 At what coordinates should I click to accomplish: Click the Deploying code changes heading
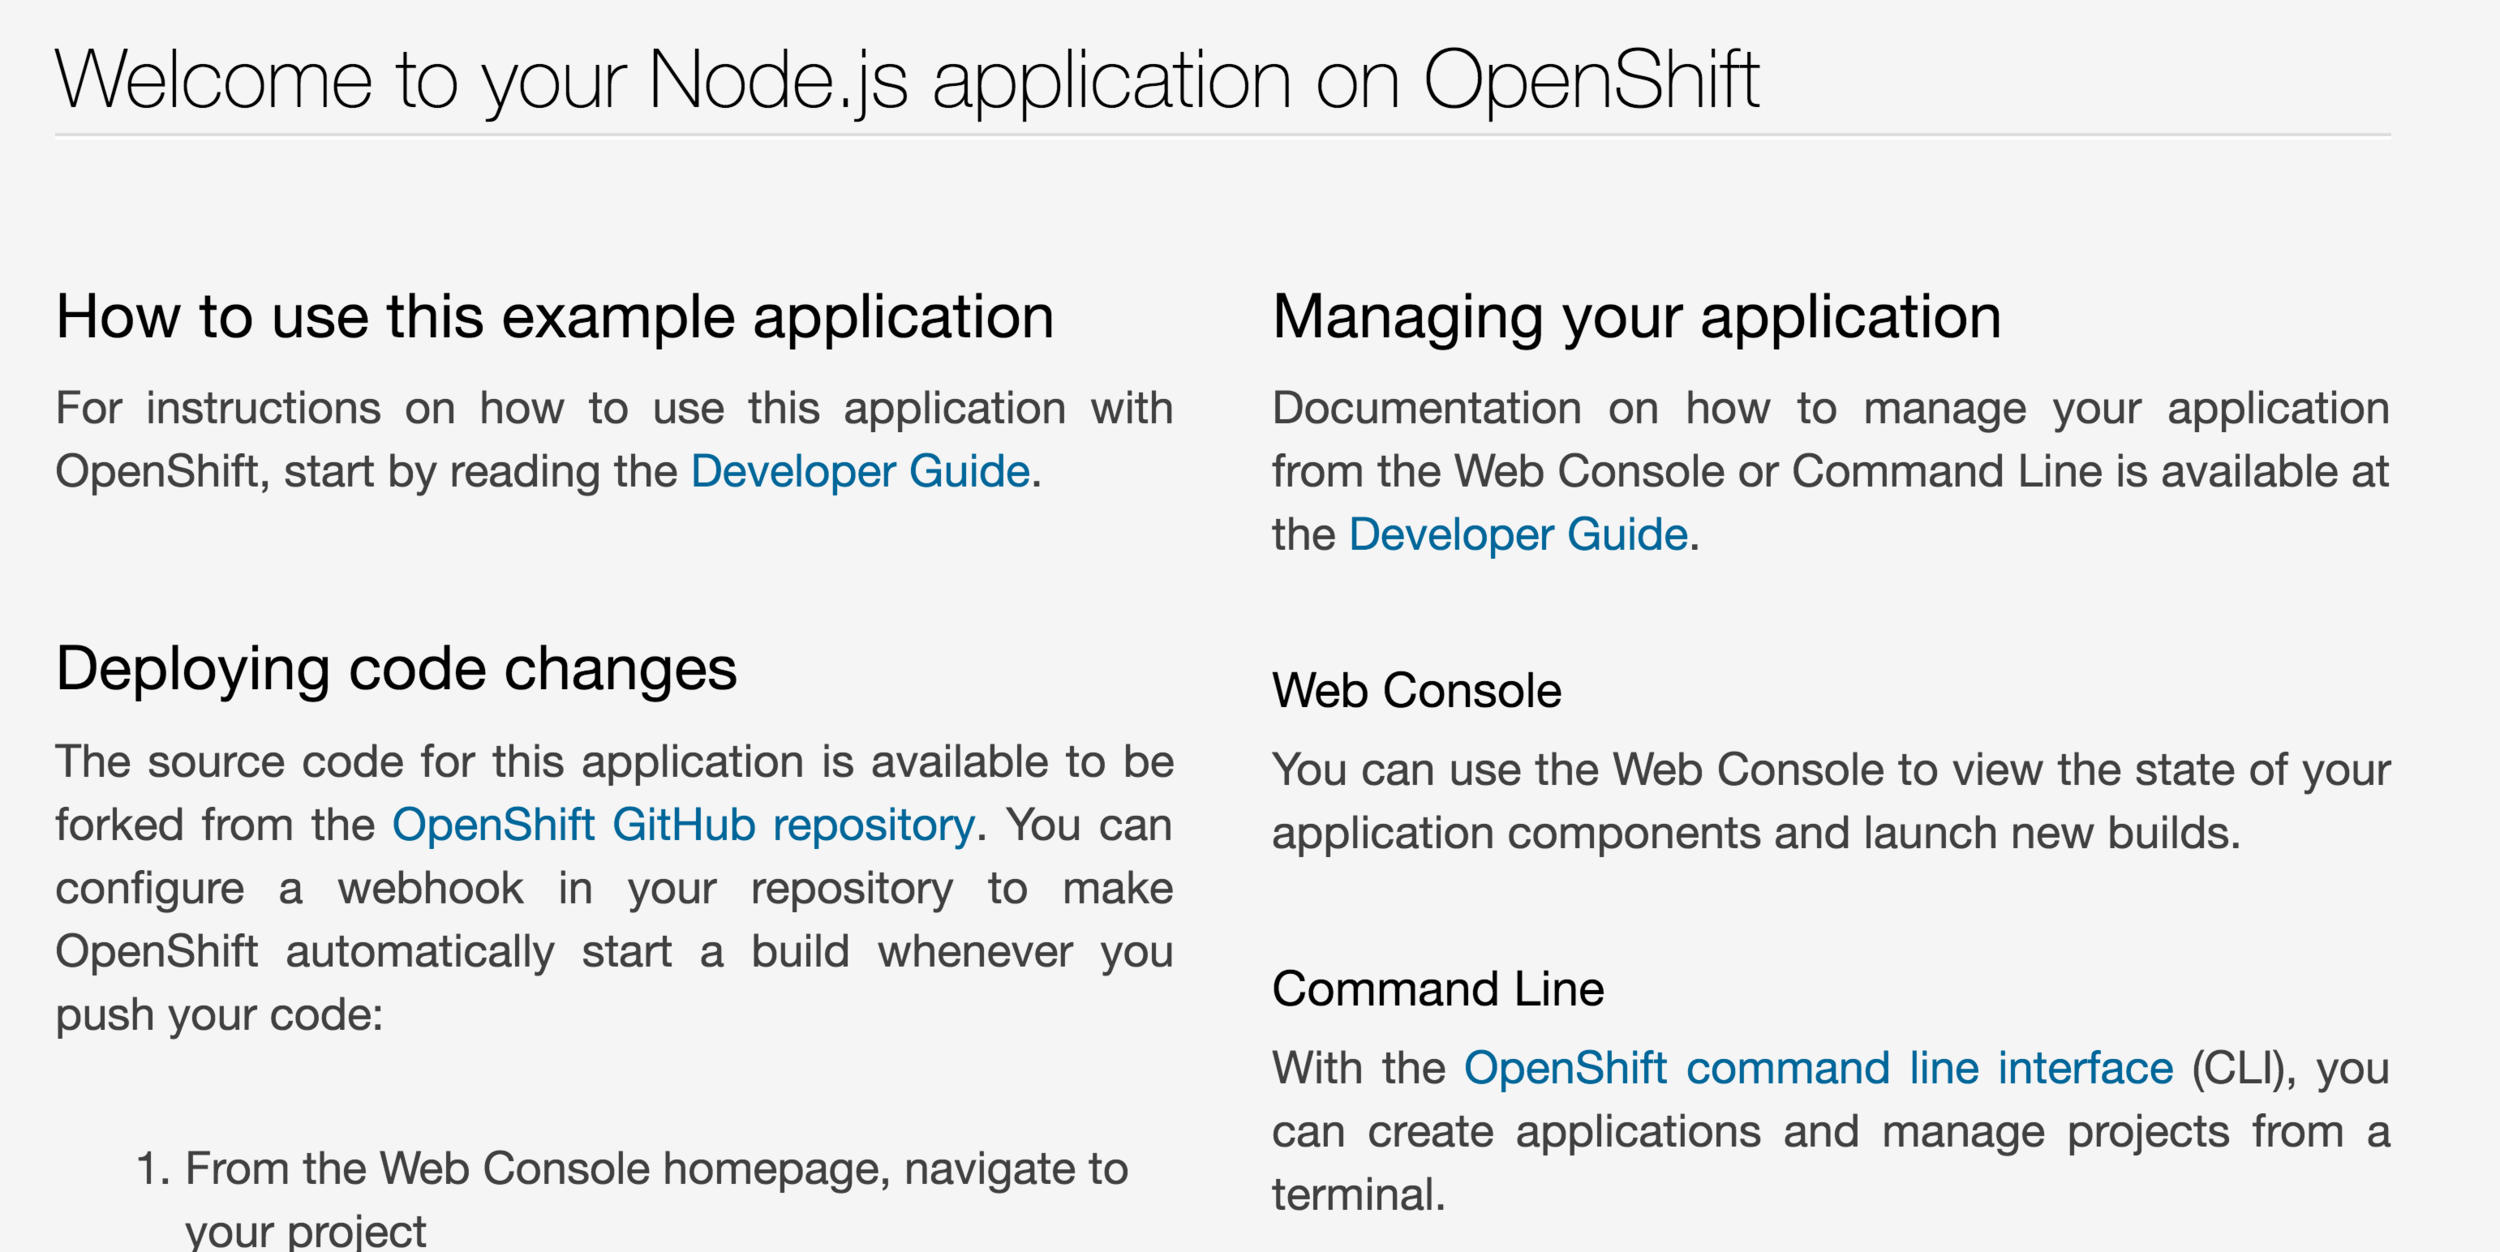pyautogui.click(x=395, y=668)
